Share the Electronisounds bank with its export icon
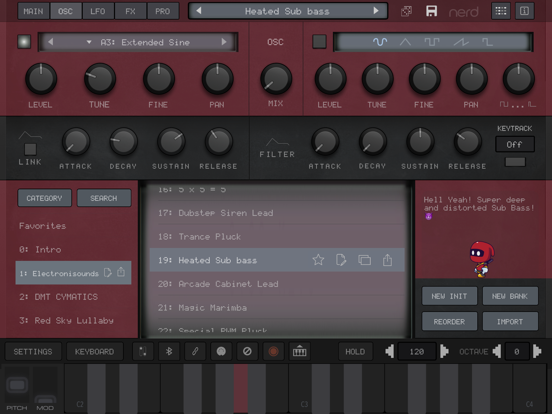Viewport: 552px width, 414px height. [121, 272]
